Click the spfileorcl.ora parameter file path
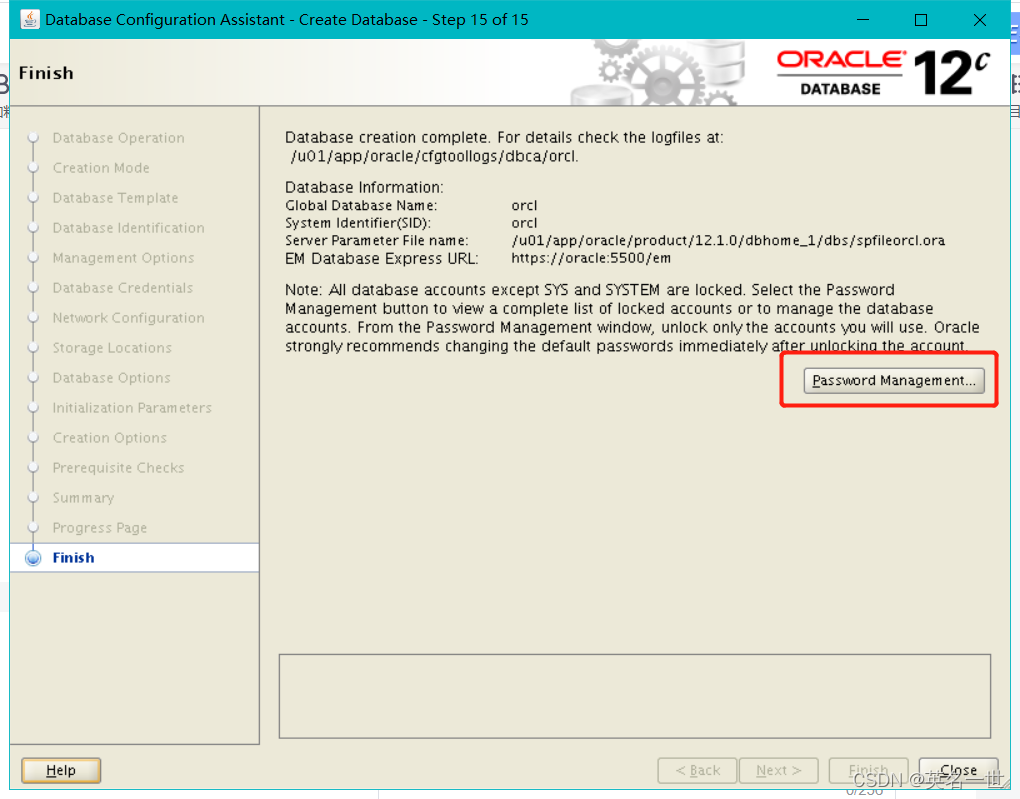1020x799 pixels. point(728,241)
